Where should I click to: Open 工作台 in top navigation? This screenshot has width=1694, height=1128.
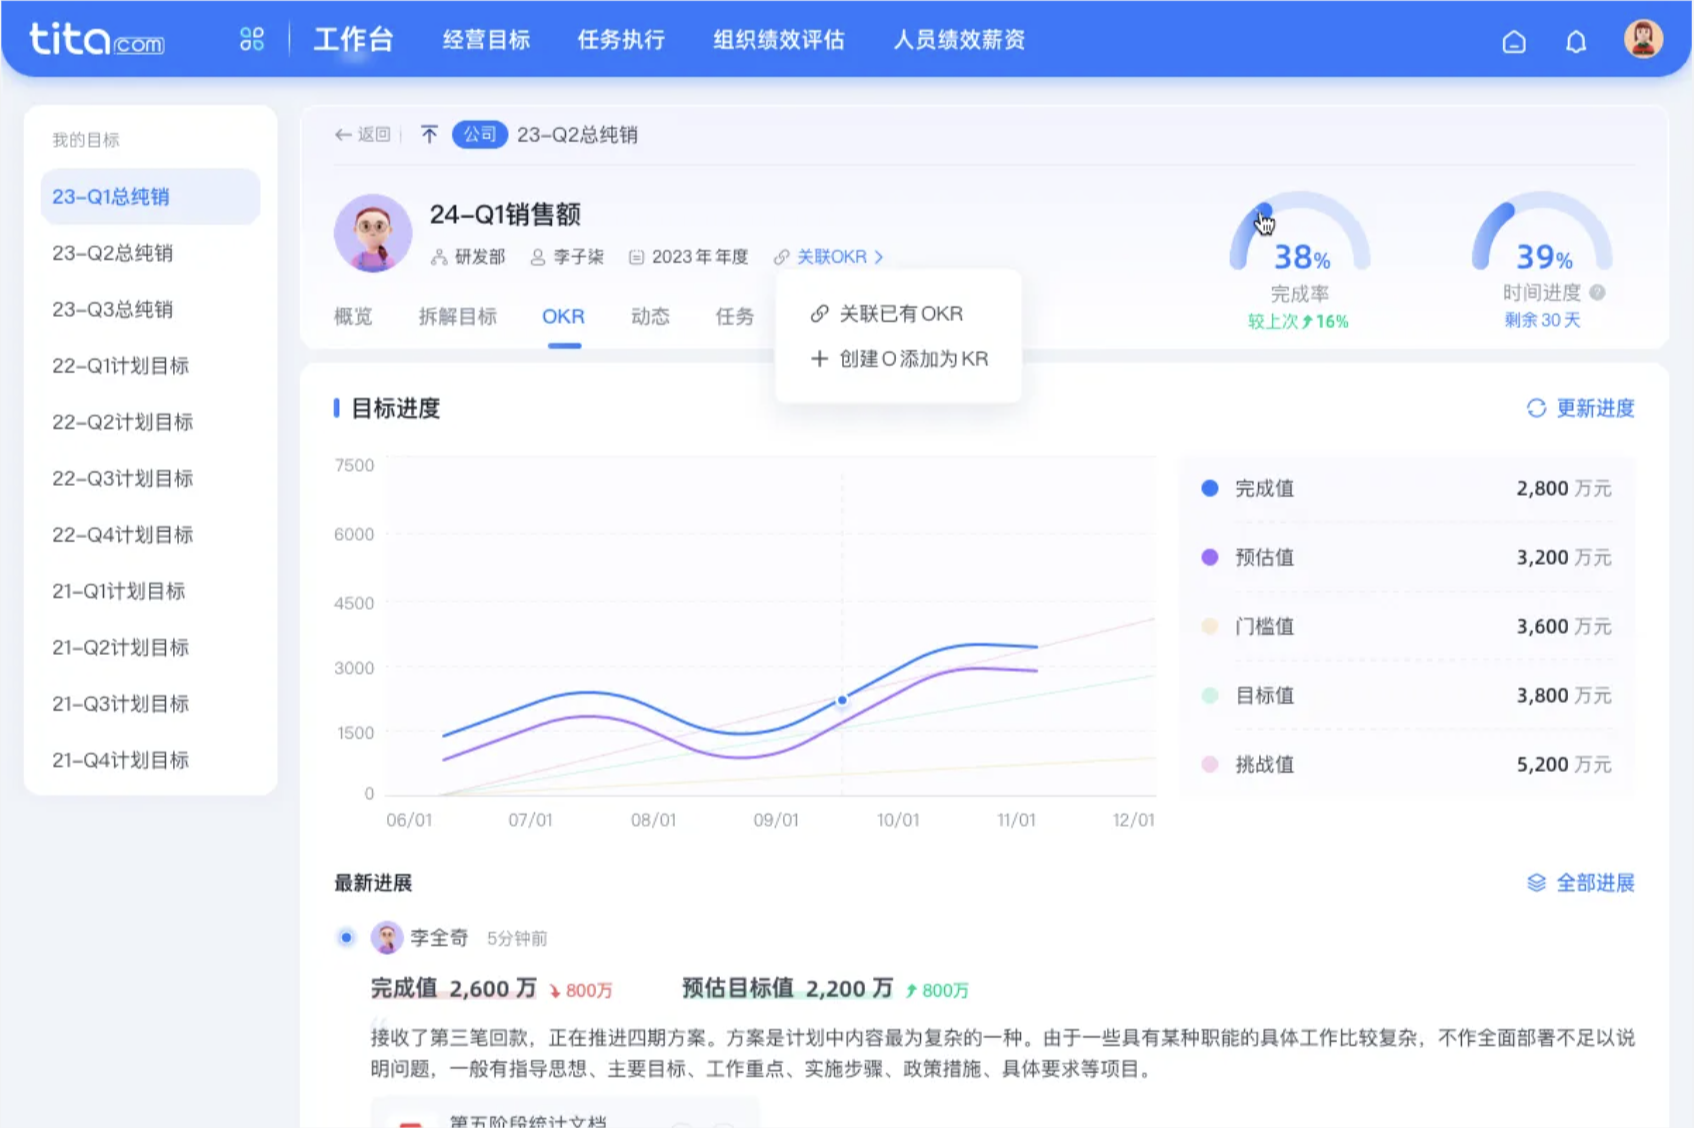pyautogui.click(x=353, y=39)
